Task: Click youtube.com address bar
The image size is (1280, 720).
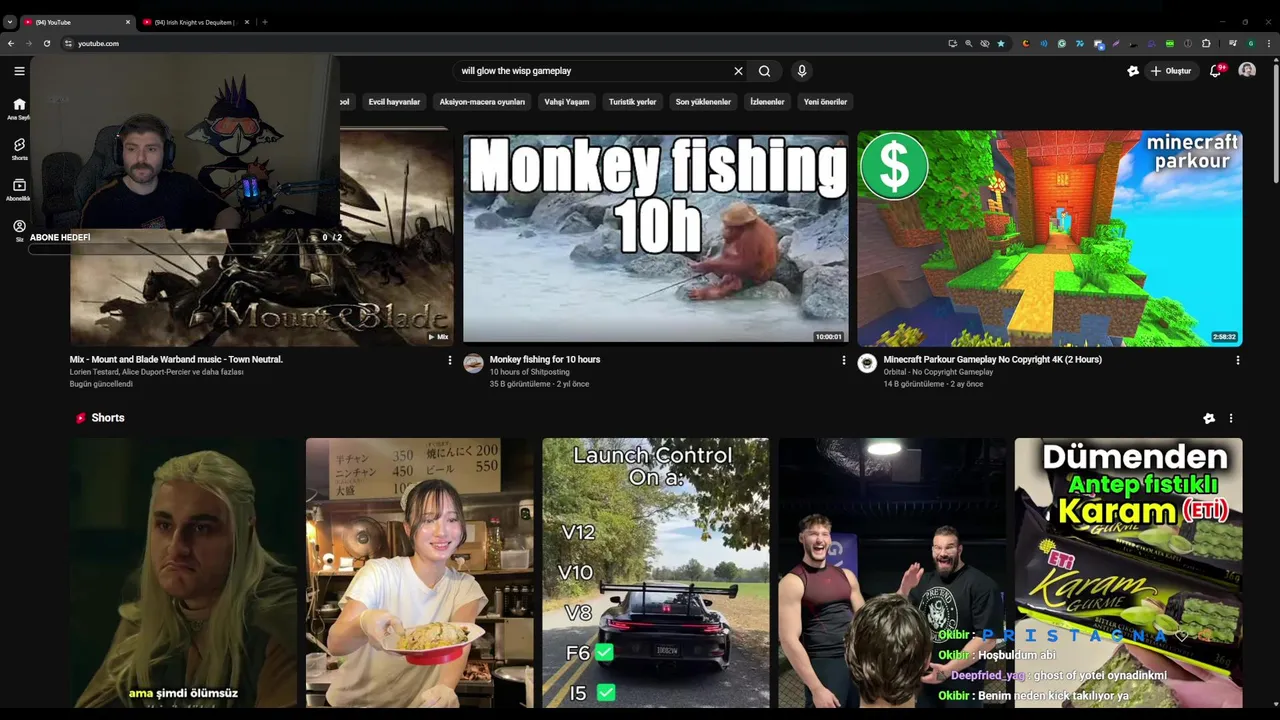Action: pos(500,43)
